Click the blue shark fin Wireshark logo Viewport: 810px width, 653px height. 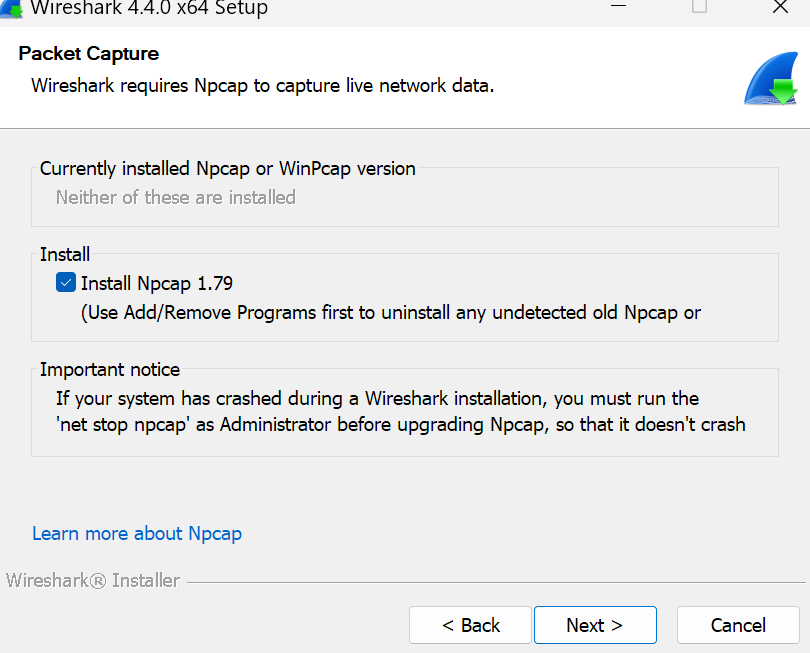coord(770,80)
